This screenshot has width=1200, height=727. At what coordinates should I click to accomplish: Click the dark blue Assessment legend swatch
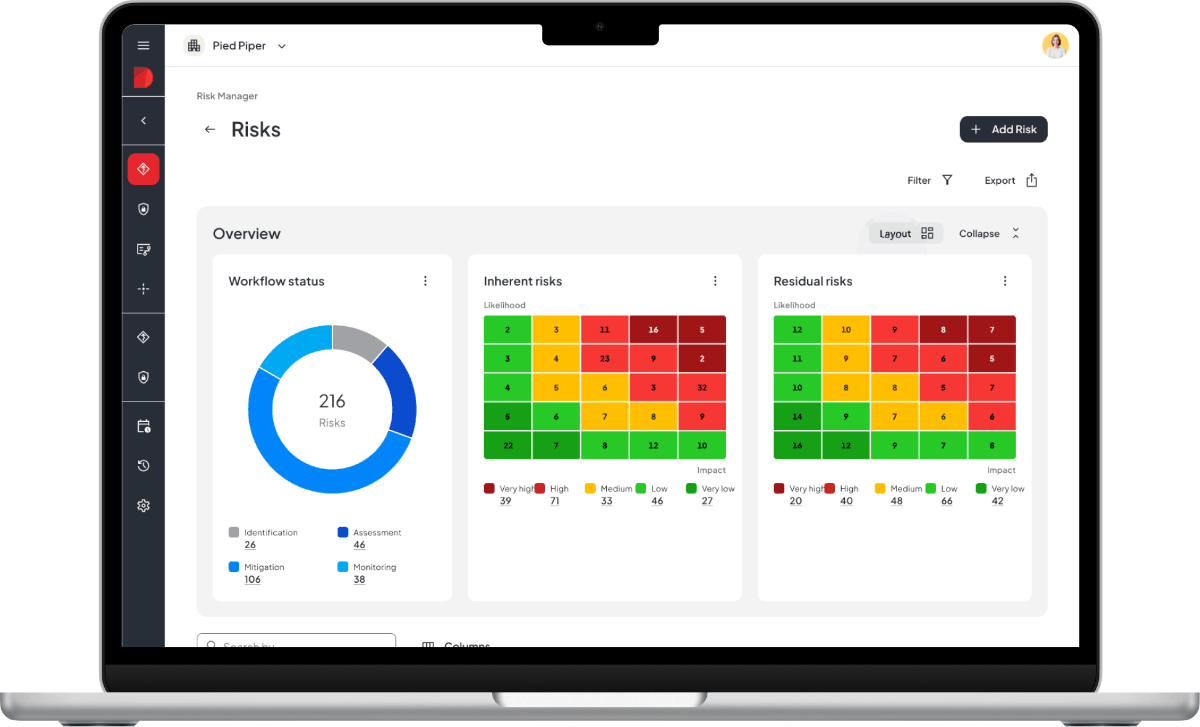(343, 533)
